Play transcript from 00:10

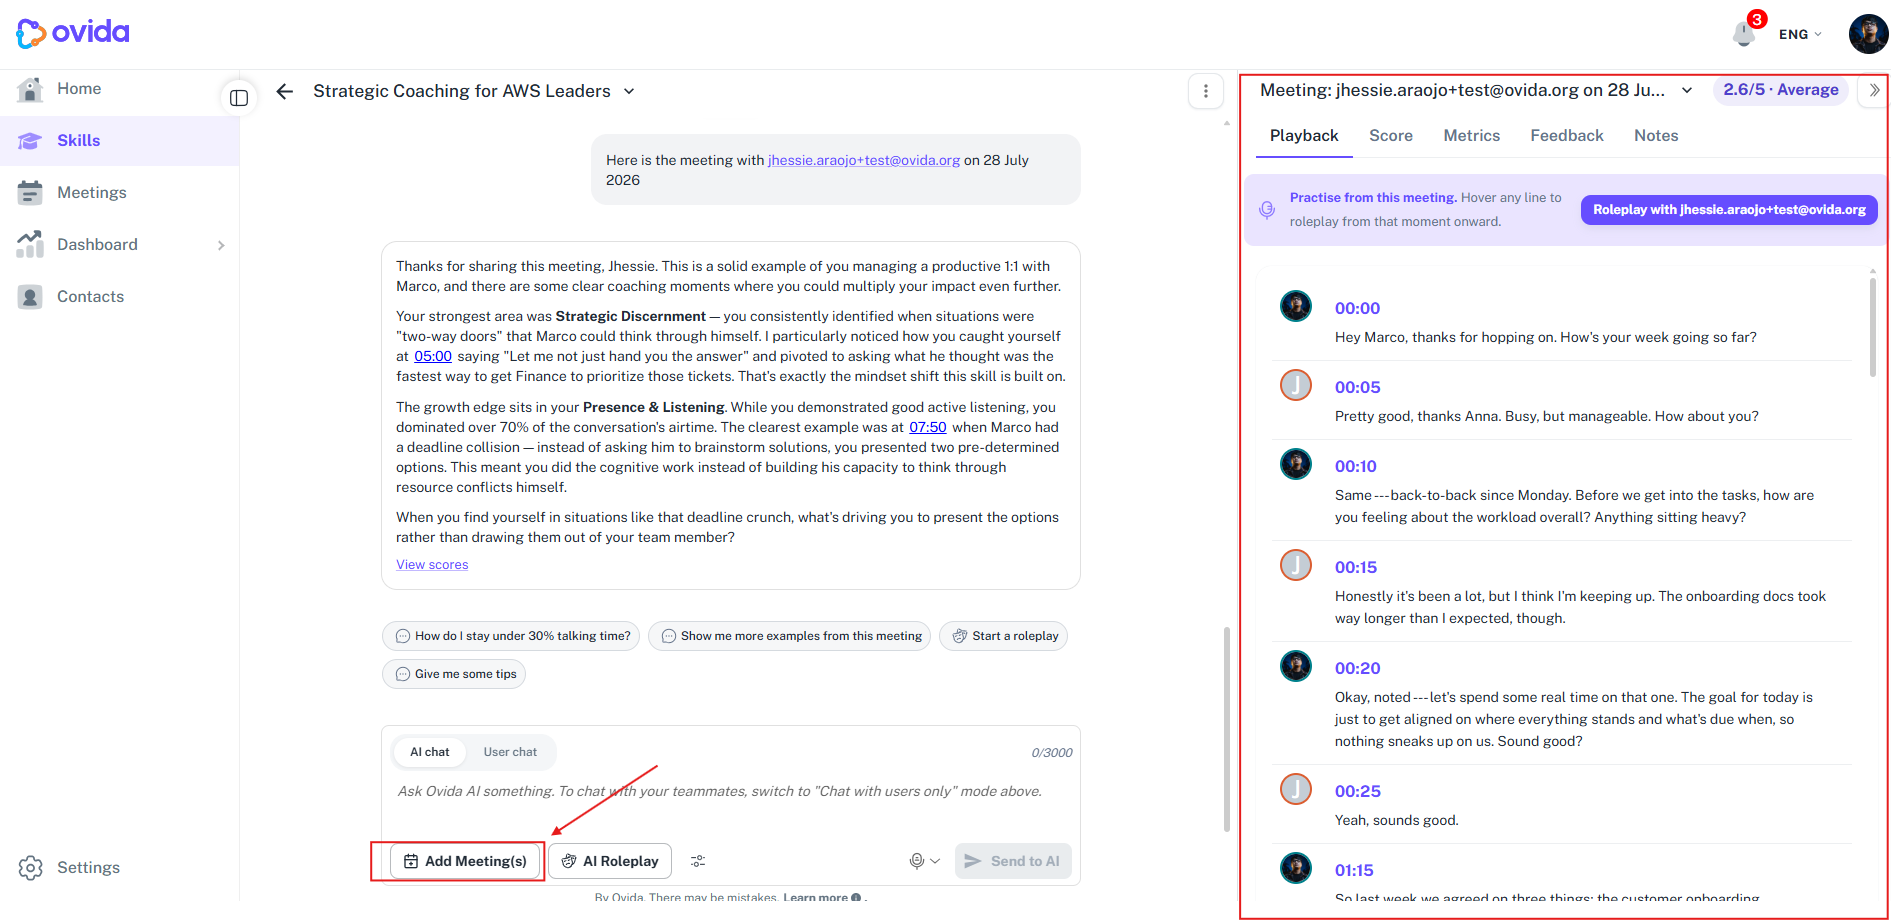coord(1355,467)
